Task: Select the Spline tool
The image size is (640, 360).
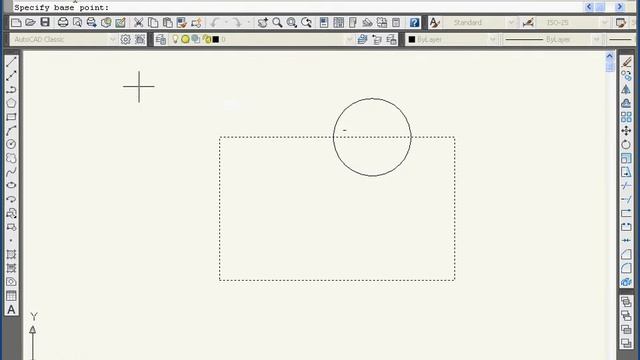Action: [x=11, y=172]
